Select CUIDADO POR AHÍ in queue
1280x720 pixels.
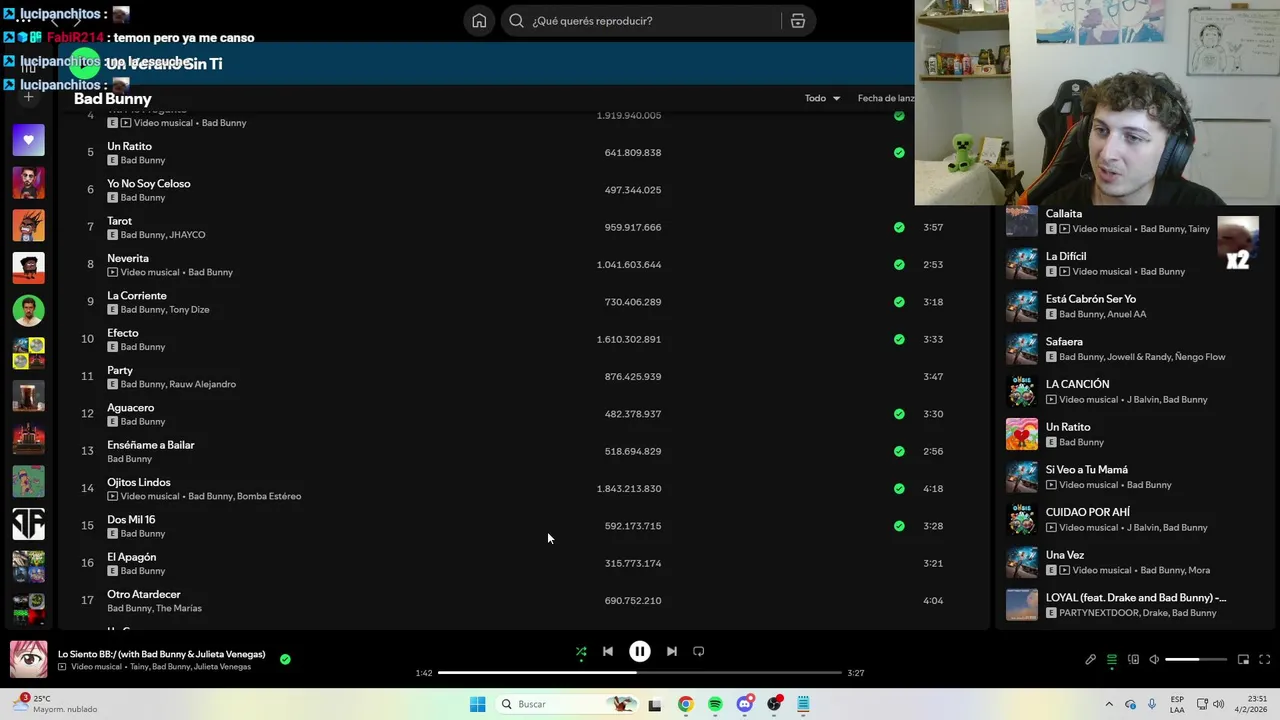click(1088, 512)
